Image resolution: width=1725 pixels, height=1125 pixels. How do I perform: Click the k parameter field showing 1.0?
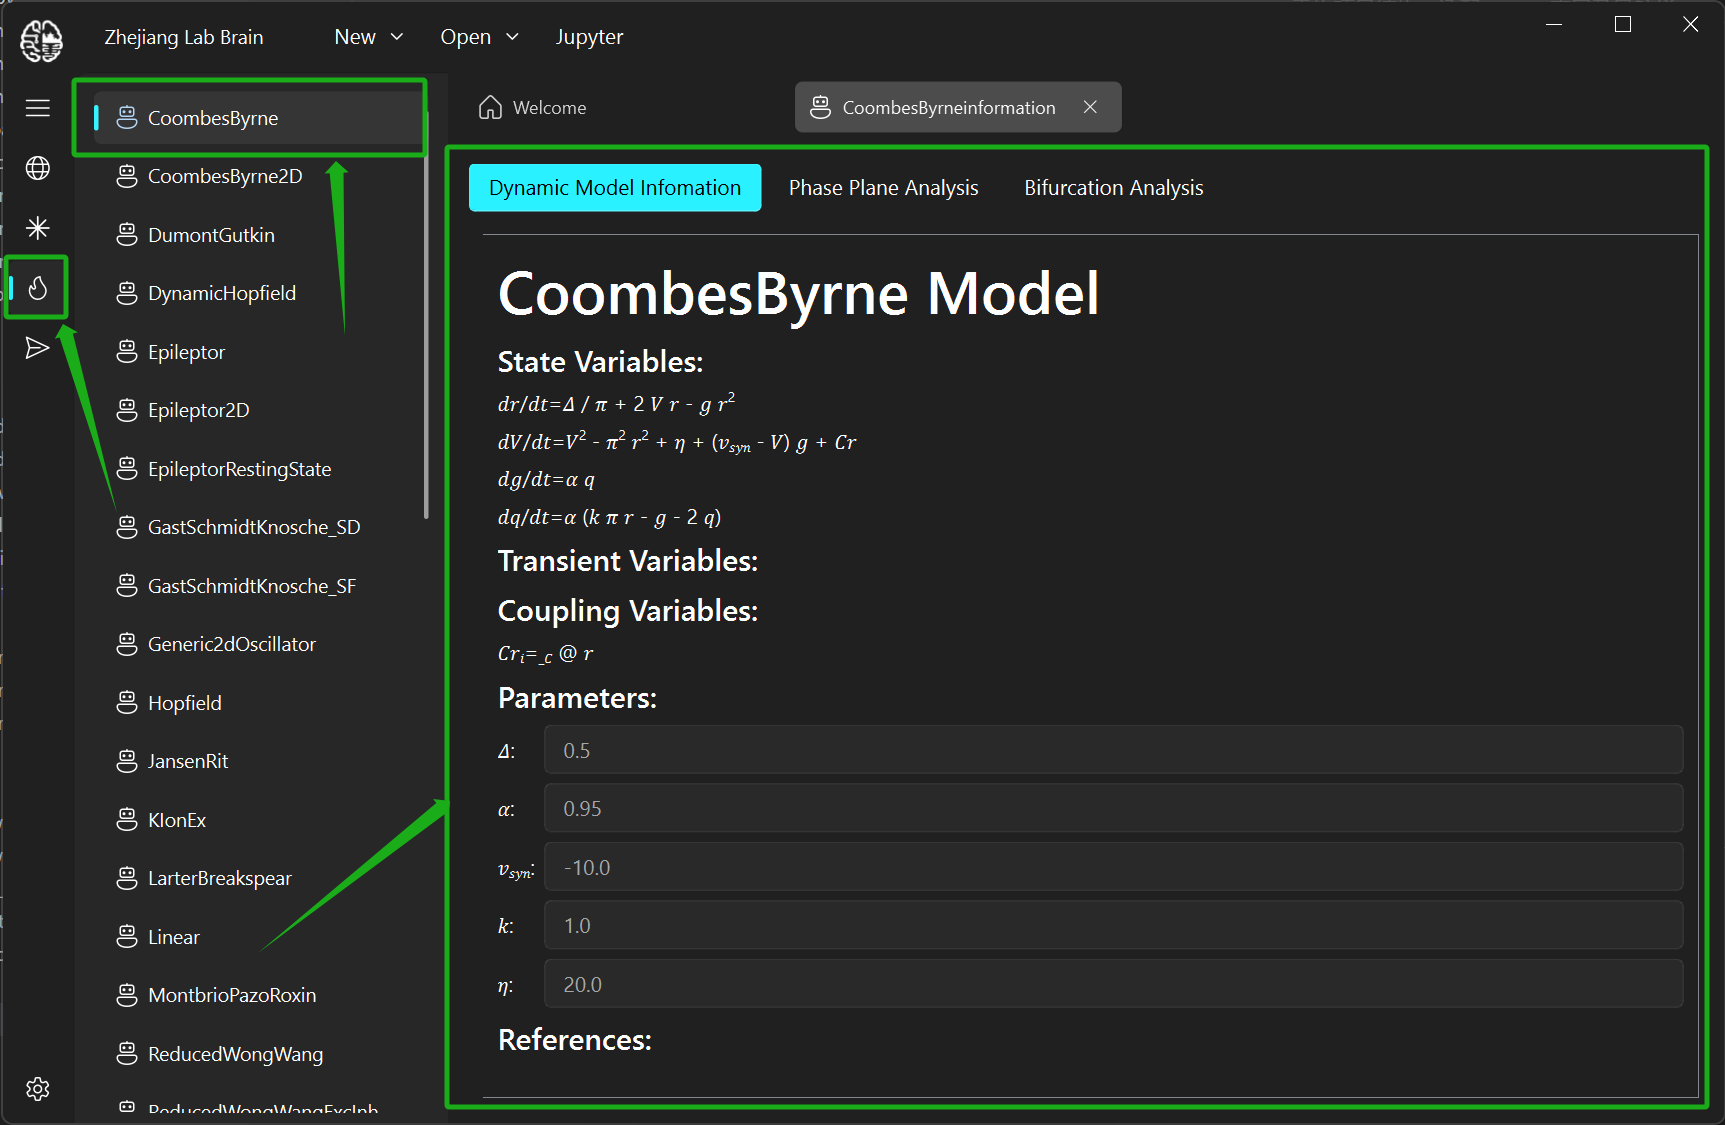pos(1113,925)
